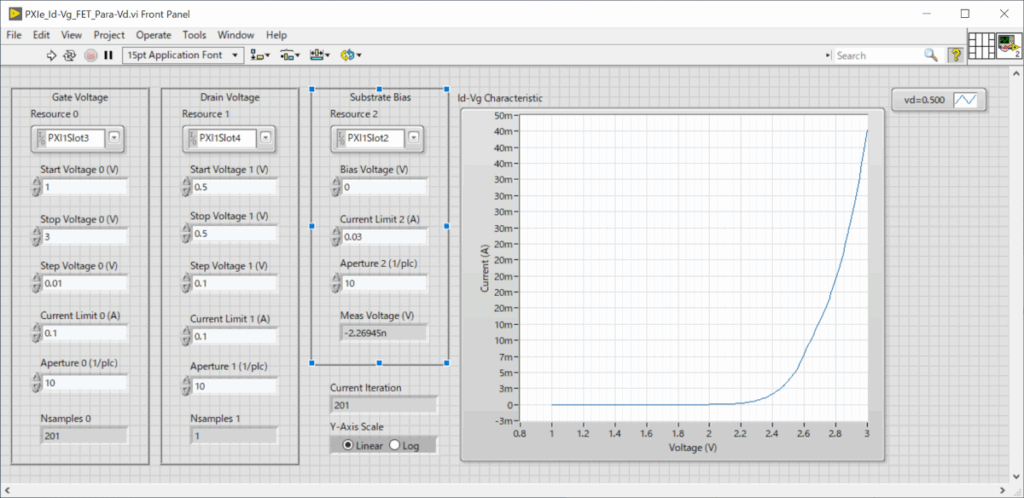
Task: Select the Log Y-axis scale option
Action: click(394, 445)
